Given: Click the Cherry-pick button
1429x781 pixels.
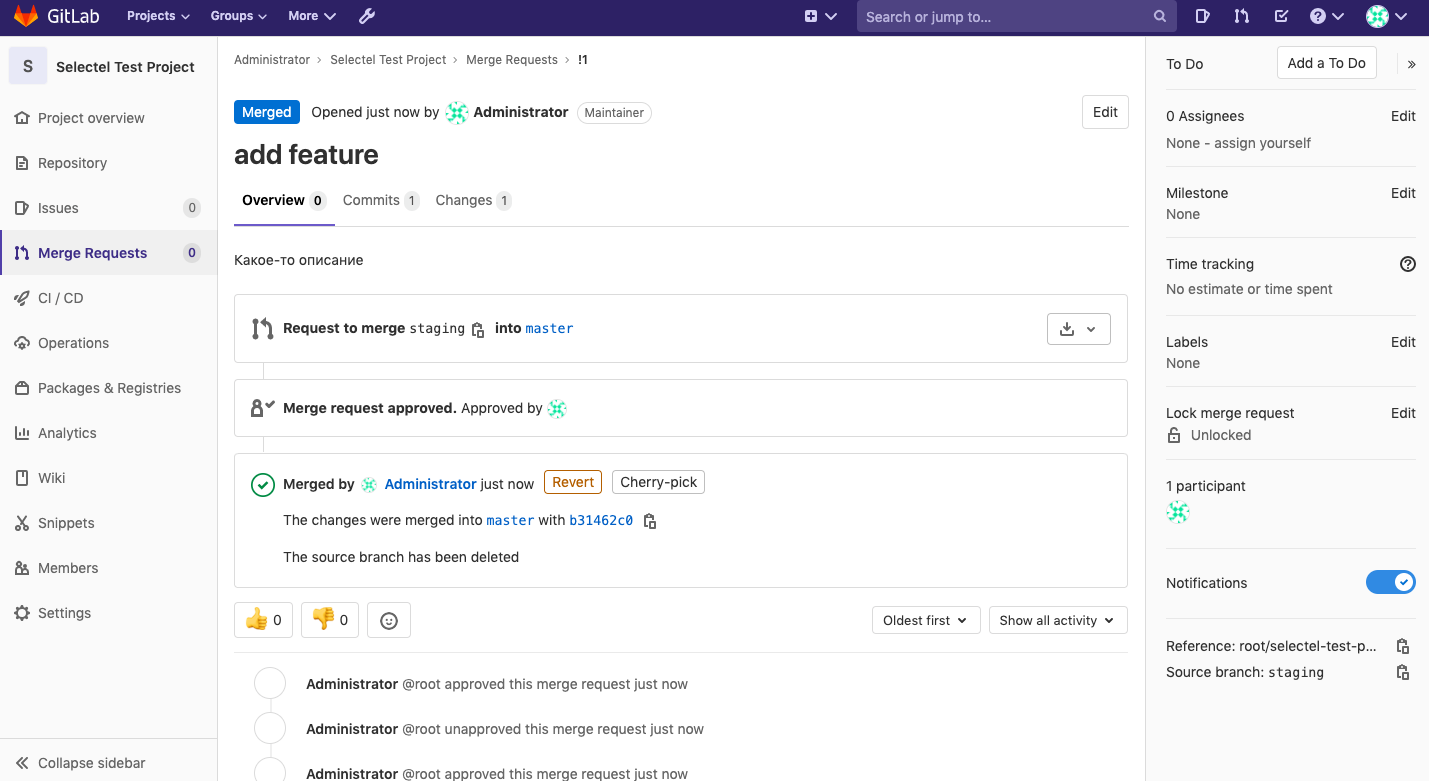Looking at the screenshot, I should tap(659, 482).
